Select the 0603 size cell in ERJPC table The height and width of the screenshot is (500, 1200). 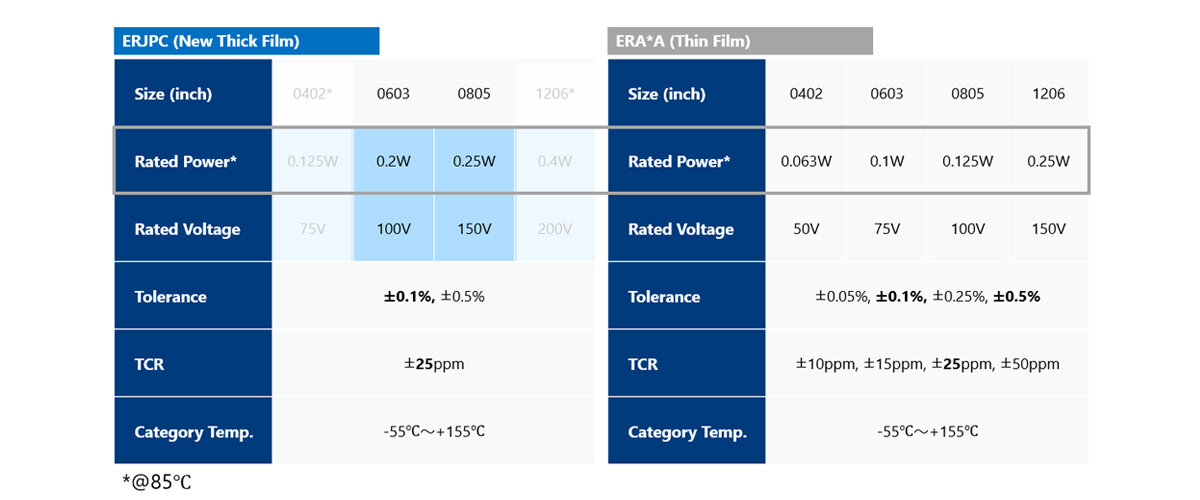click(393, 94)
